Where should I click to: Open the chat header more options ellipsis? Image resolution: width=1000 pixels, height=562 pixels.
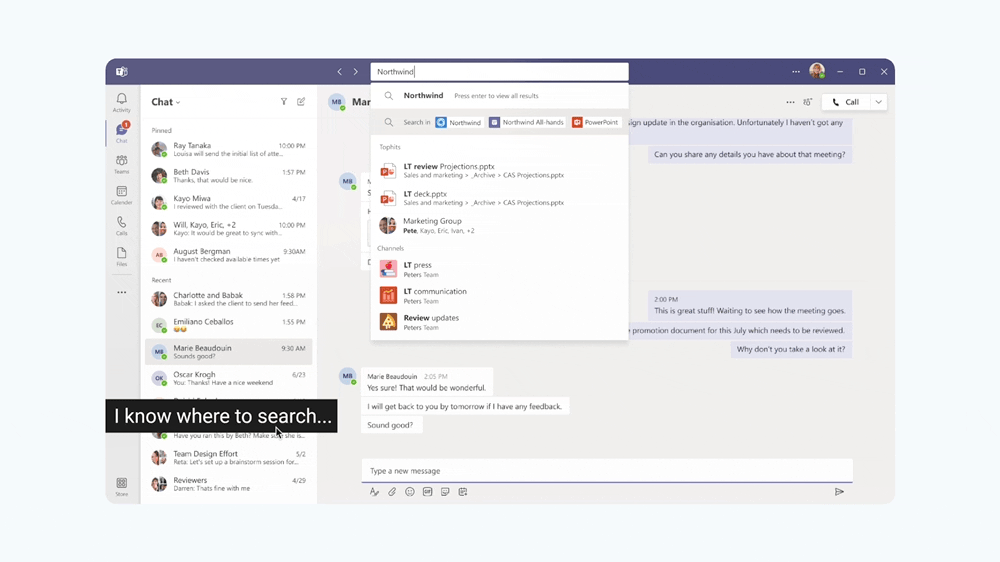790,102
